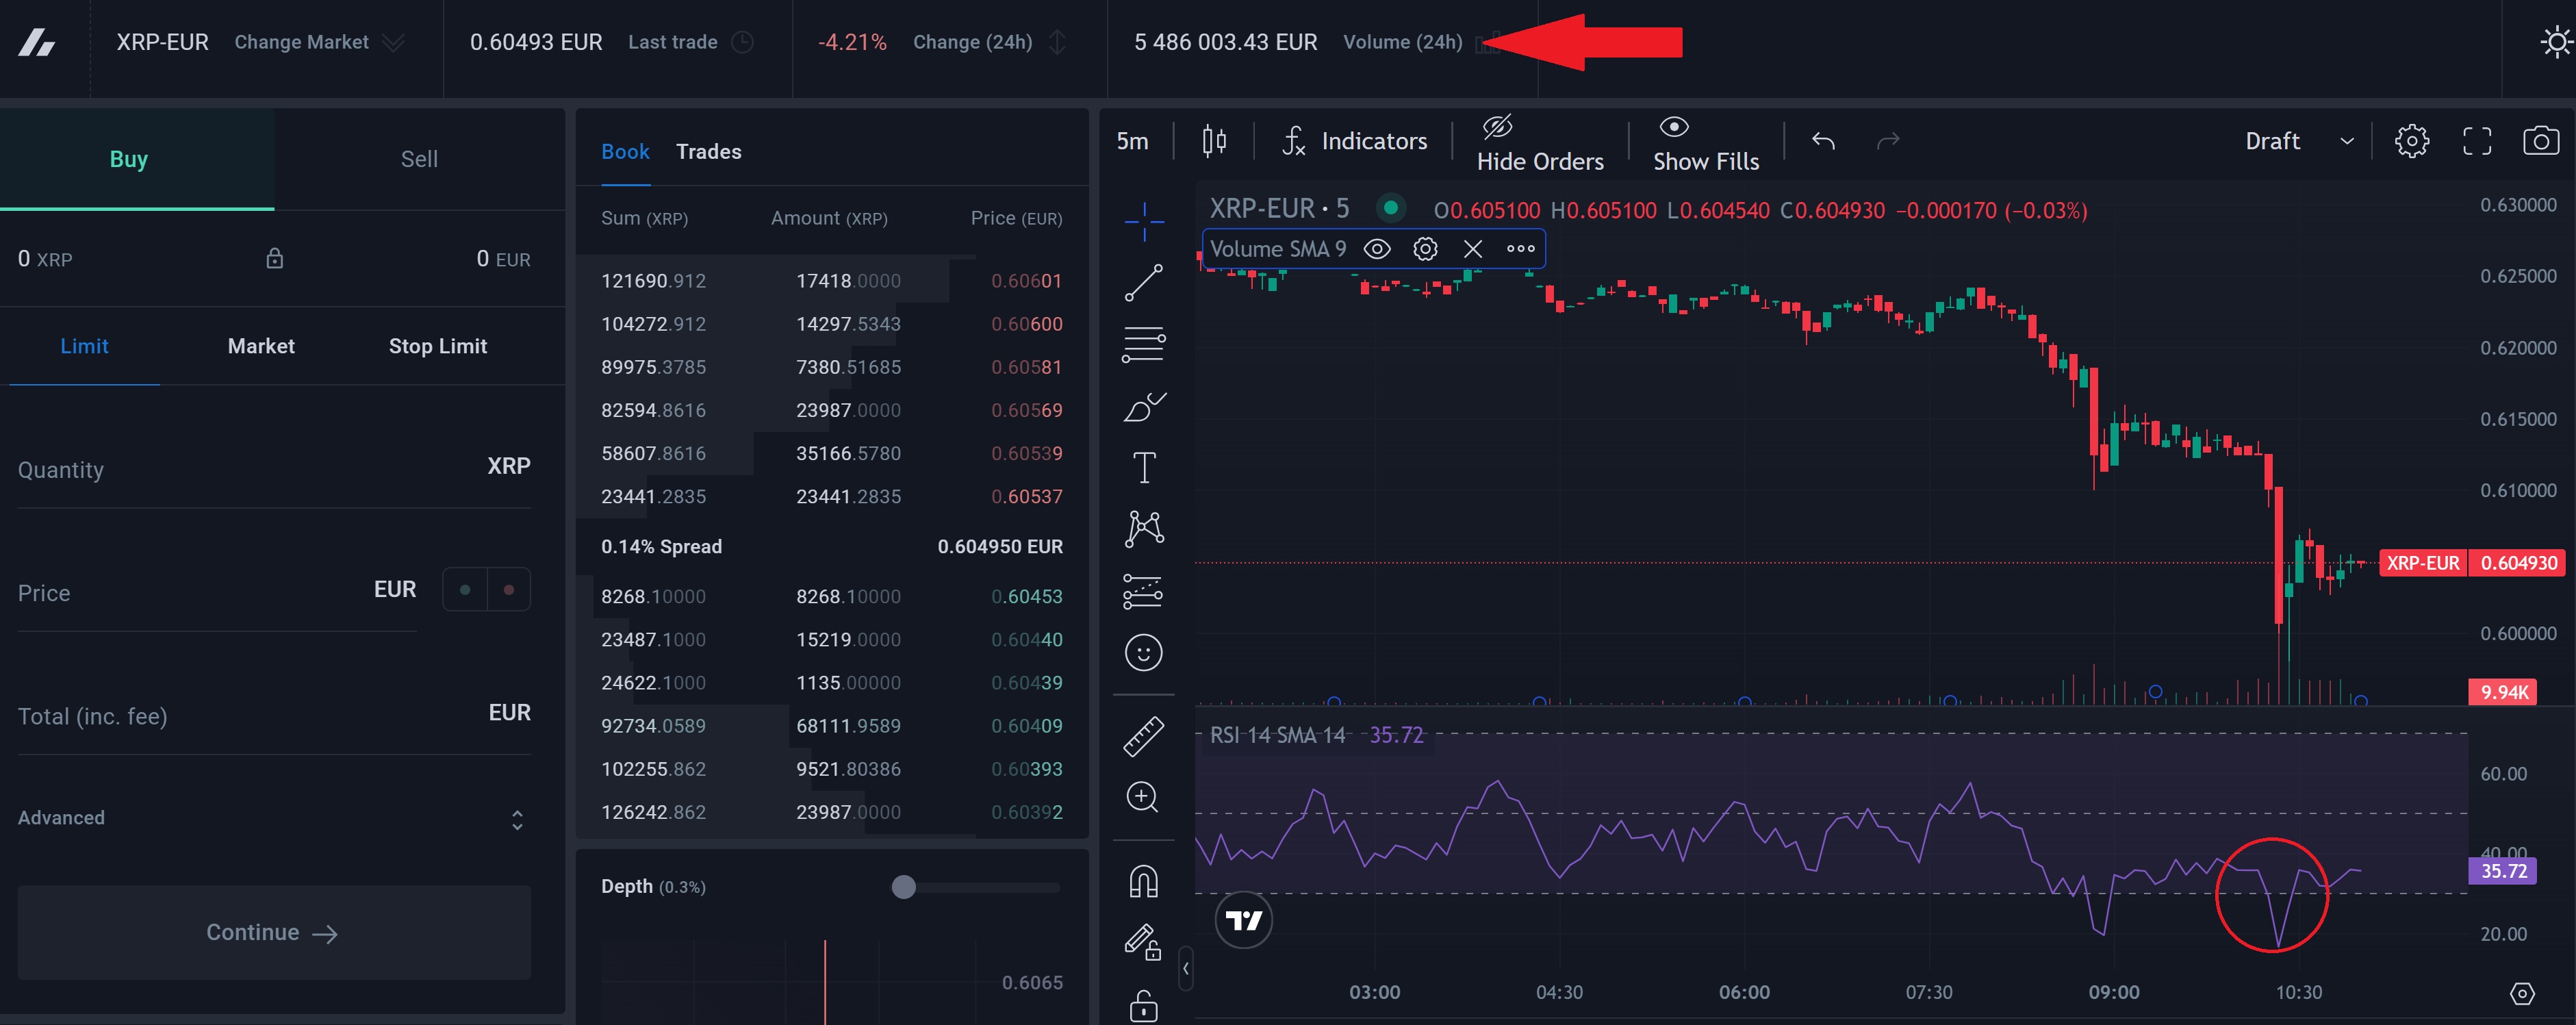Activate the Magnet snapping tool
Image resolution: width=2576 pixels, height=1025 pixels.
tap(1143, 879)
